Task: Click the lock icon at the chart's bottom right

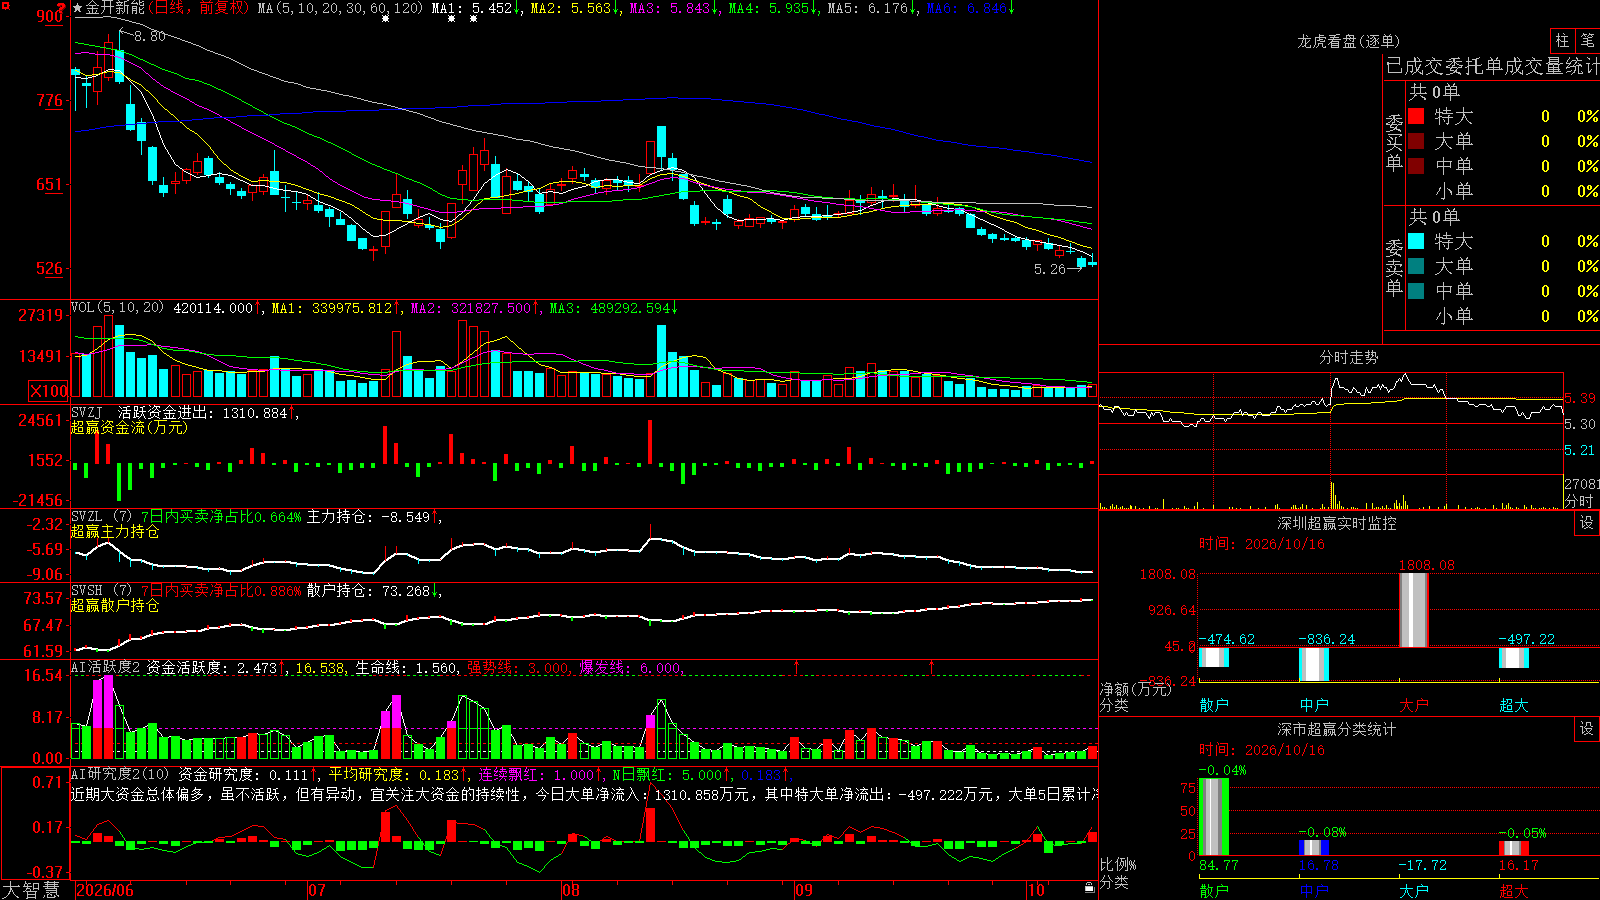Action: coord(1090,887)
